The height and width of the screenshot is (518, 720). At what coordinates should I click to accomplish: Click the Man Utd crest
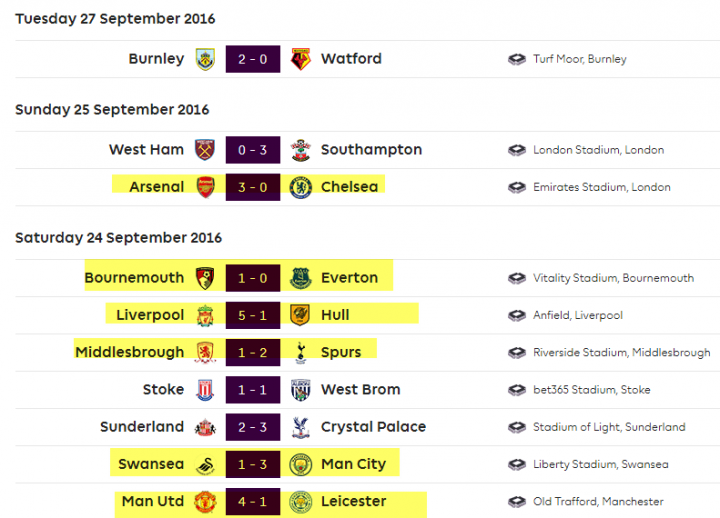tap(205, 501)
